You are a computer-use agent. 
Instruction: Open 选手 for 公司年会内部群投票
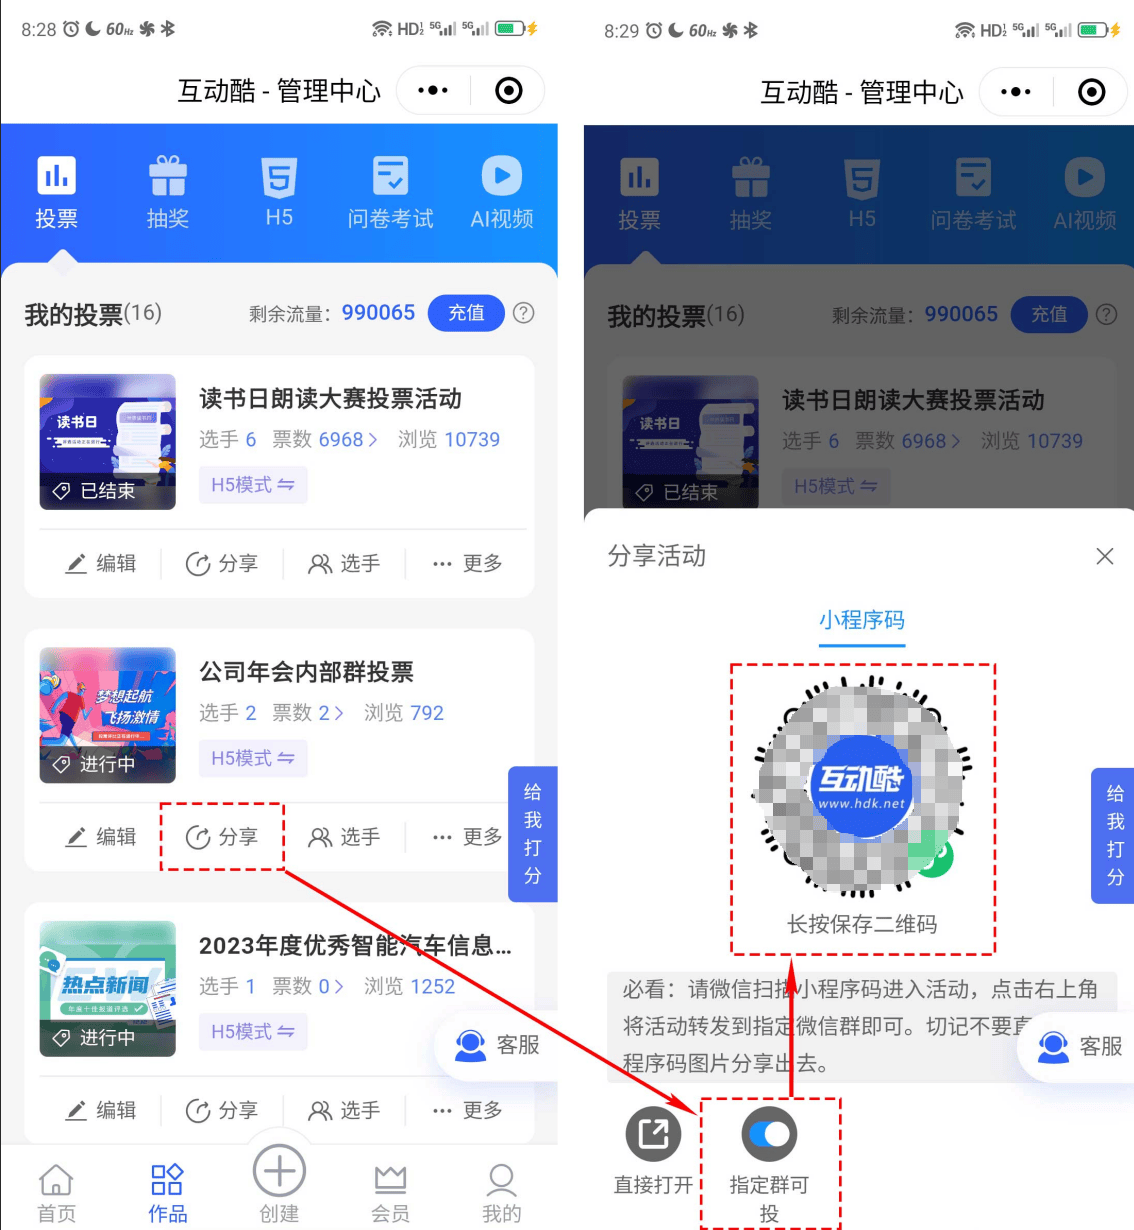344,837
